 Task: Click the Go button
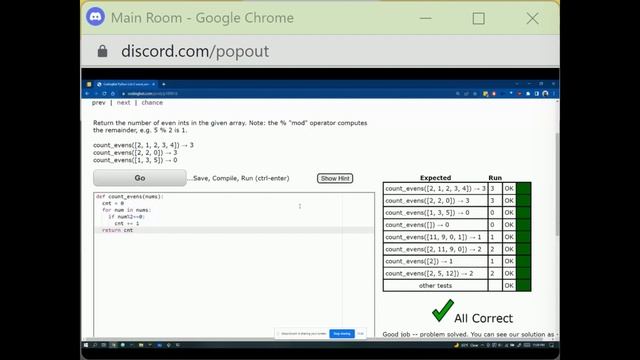[140, 178]
